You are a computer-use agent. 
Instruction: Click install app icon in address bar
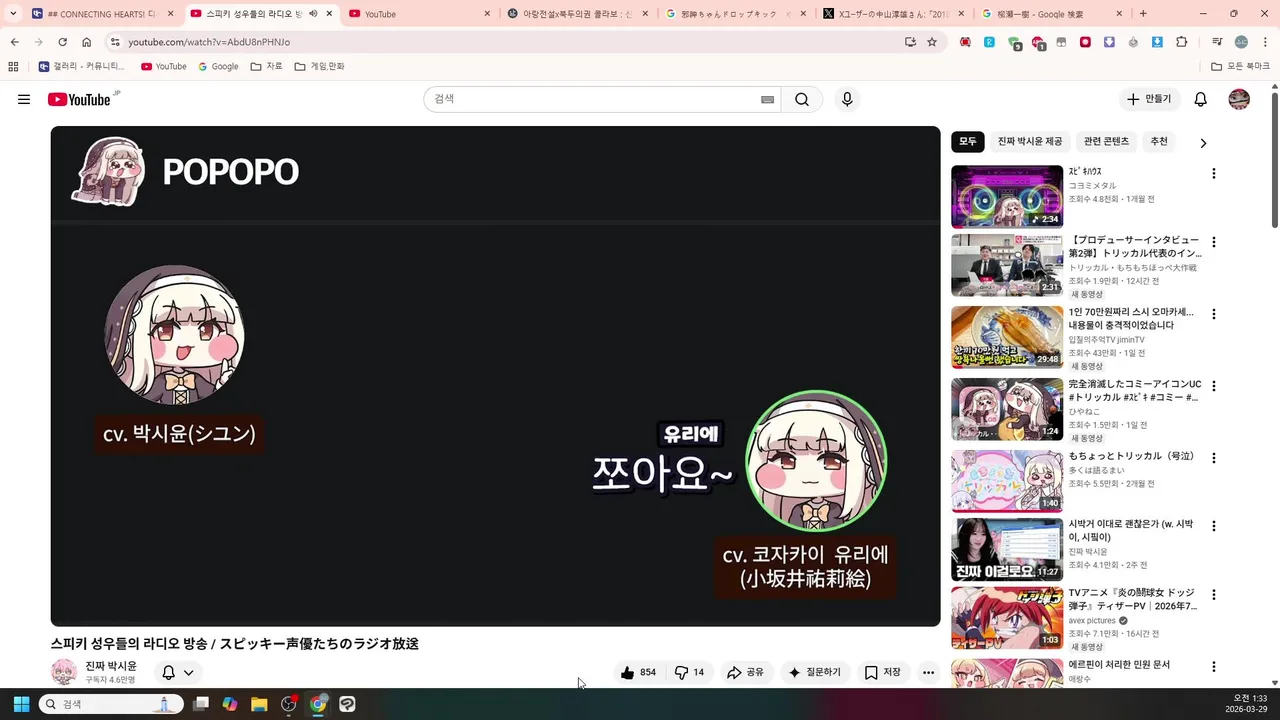pos(910,42)
